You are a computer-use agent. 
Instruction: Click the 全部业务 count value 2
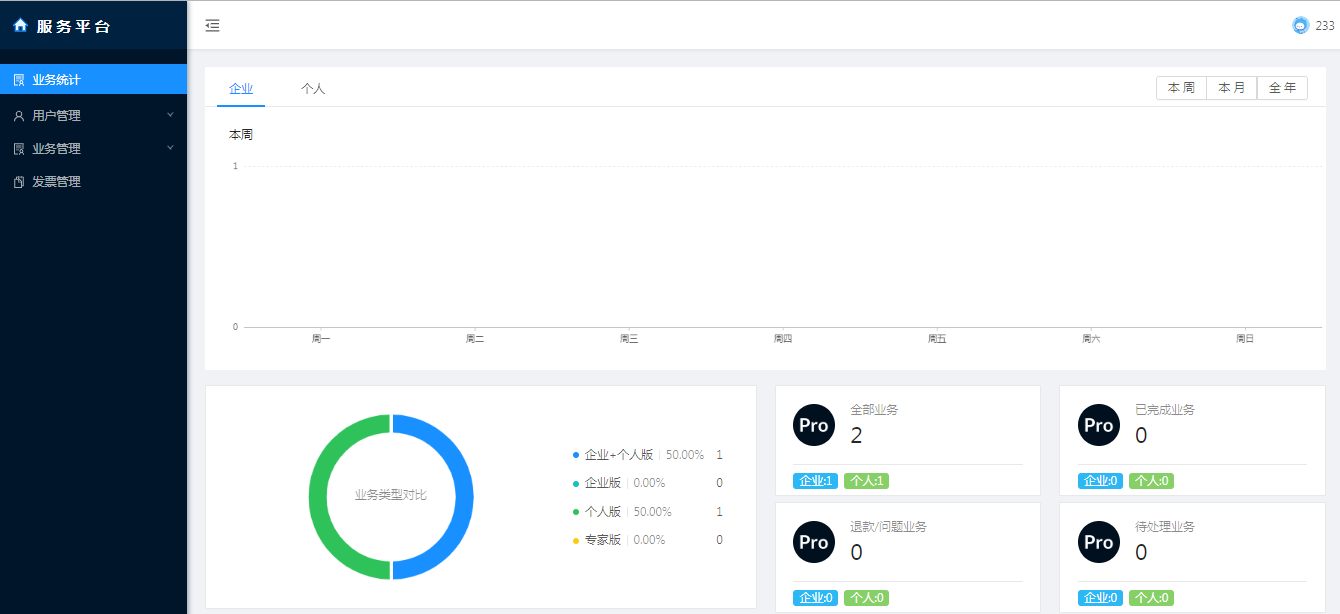(x=856, y=435)
